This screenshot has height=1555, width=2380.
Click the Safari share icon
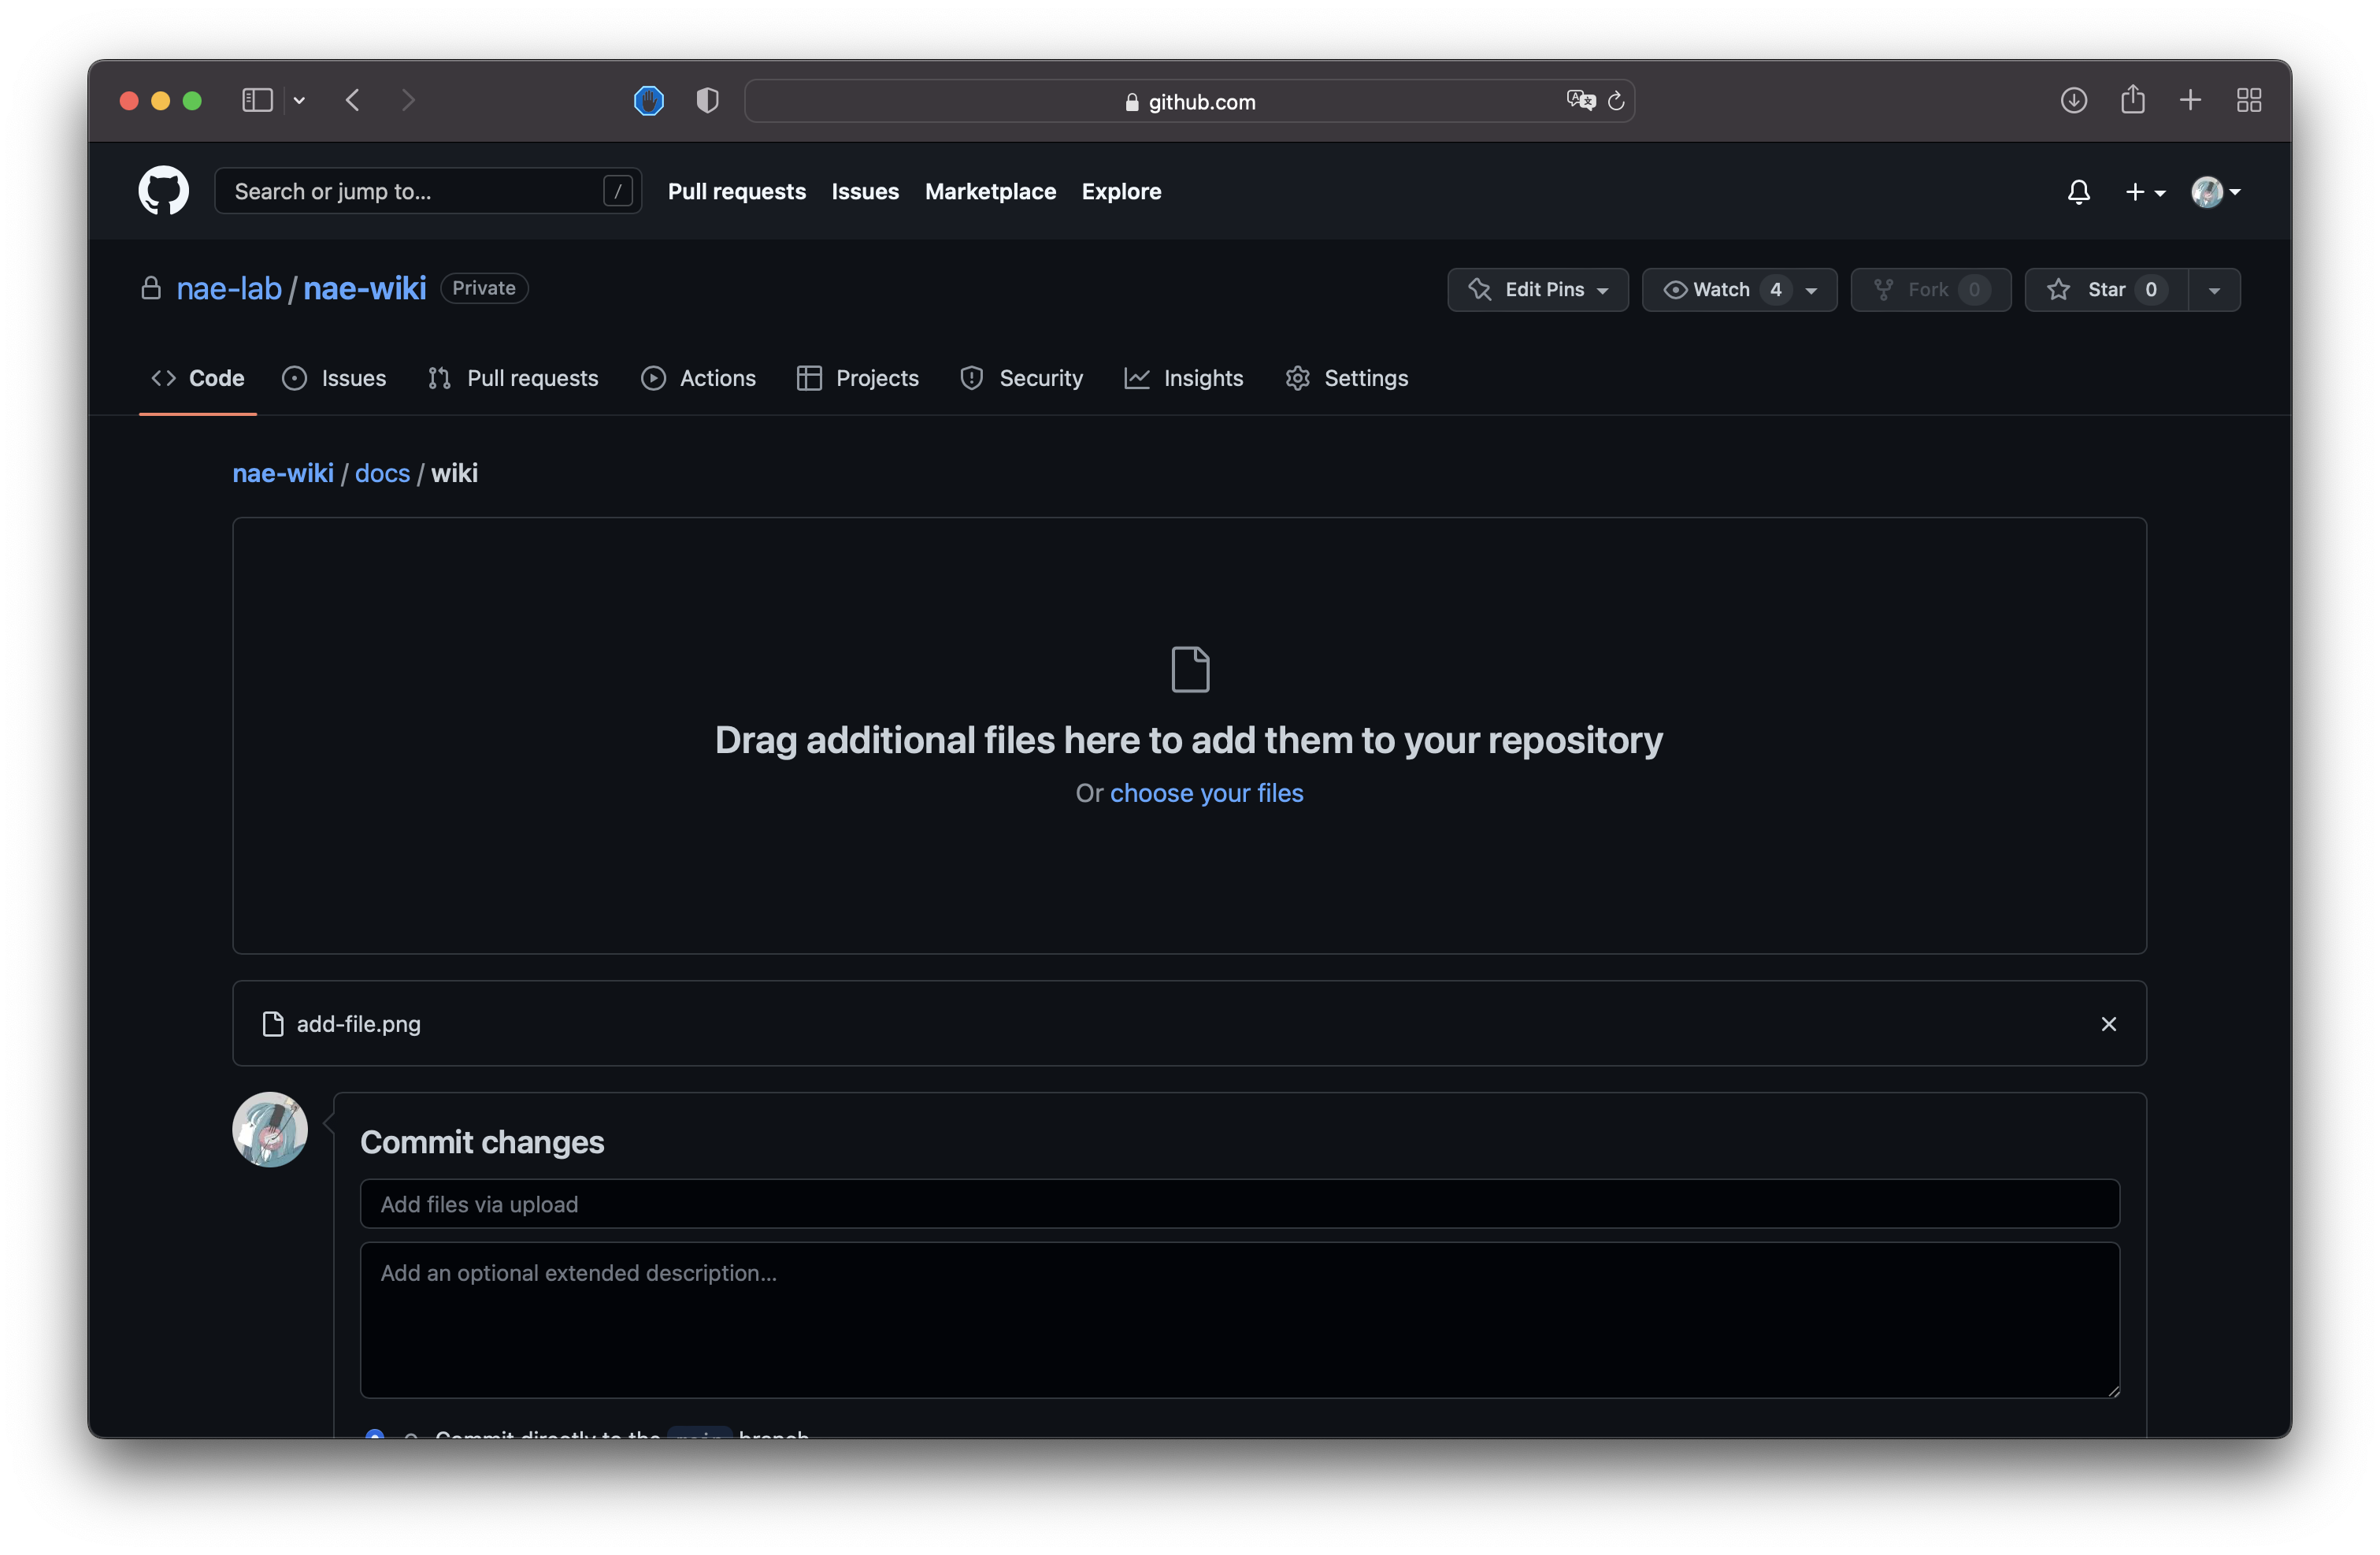coord(2132,100)
